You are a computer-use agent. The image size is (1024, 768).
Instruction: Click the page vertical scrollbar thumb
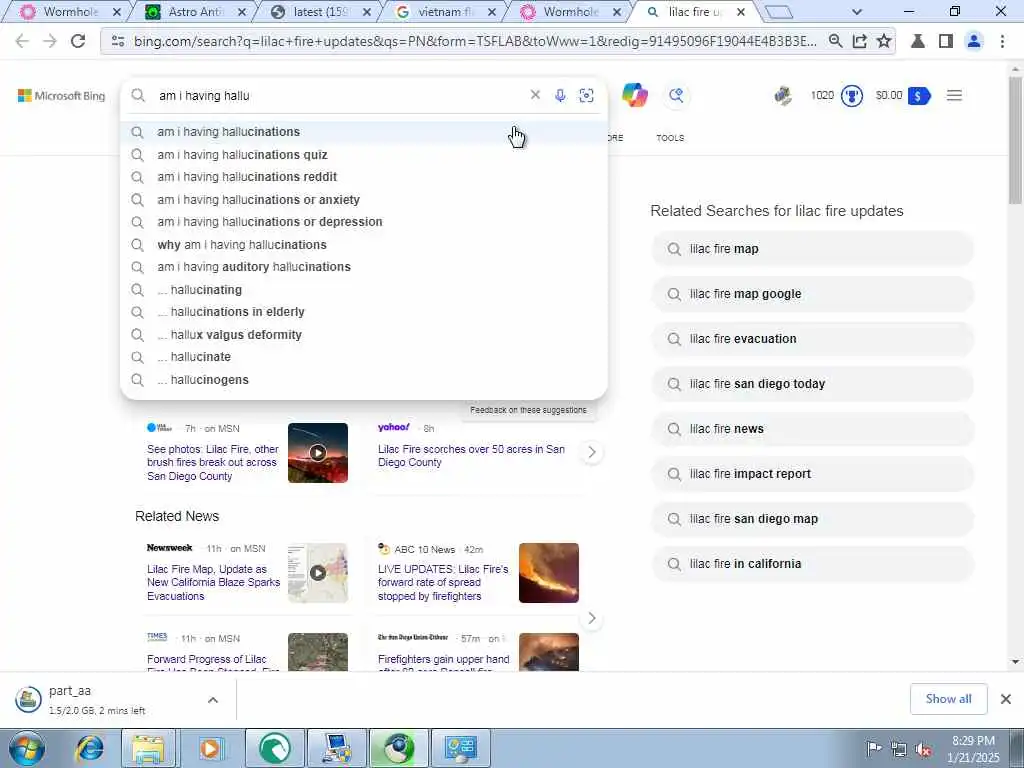coord(1015,140)
